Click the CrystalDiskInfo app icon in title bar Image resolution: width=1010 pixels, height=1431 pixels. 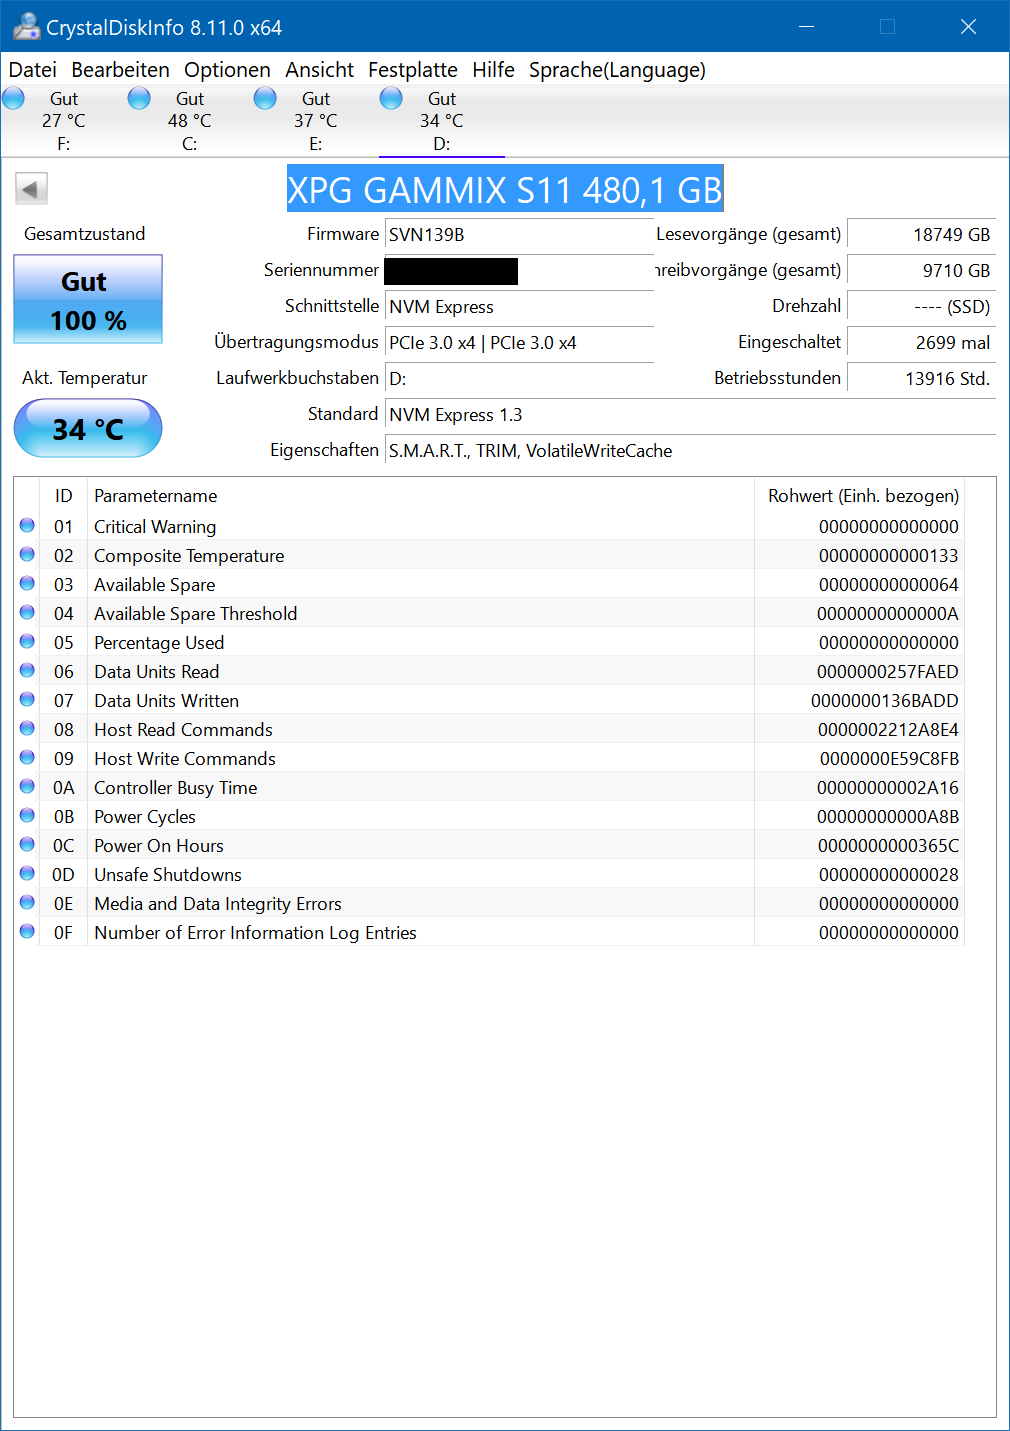pos(26,27)
